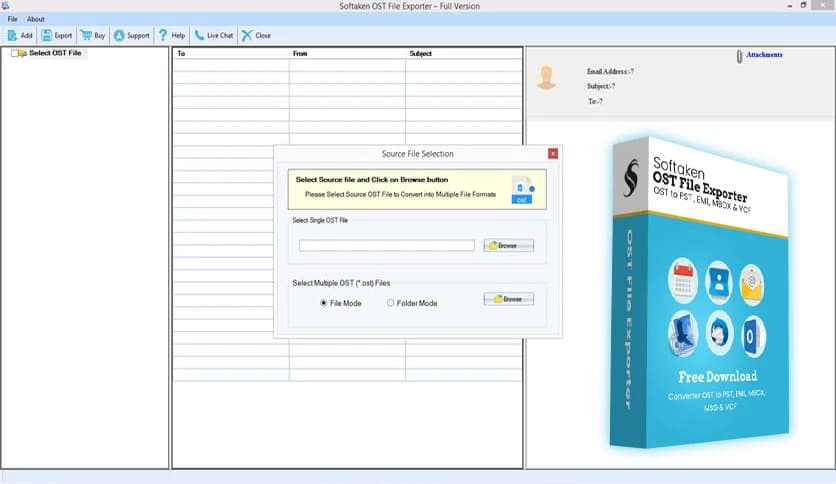
Task: Click the Close toolbar button
Action: (x=256, y=35)
